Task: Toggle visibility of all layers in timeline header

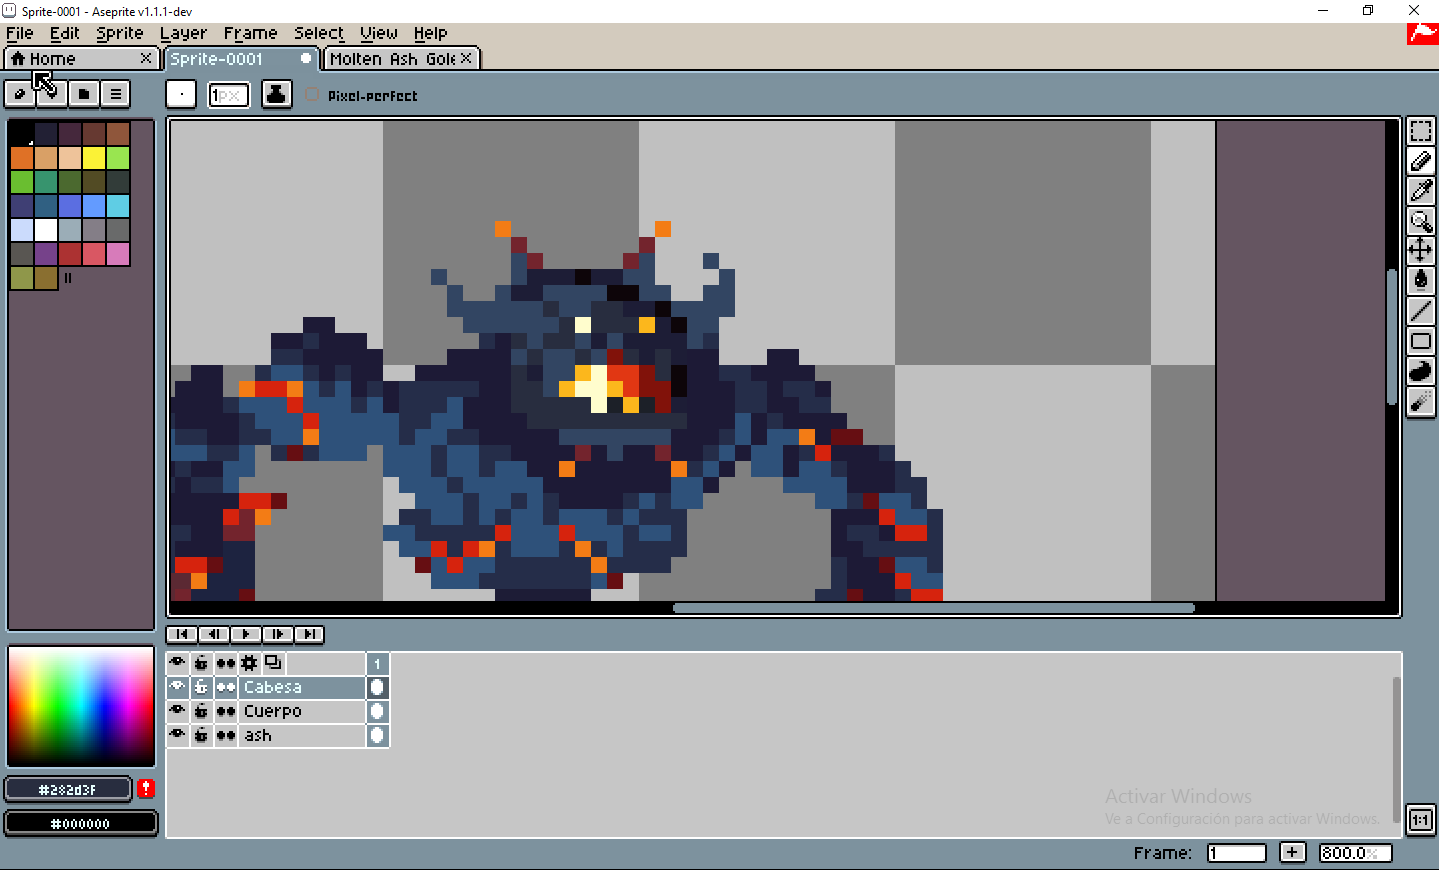Action: 178,663
